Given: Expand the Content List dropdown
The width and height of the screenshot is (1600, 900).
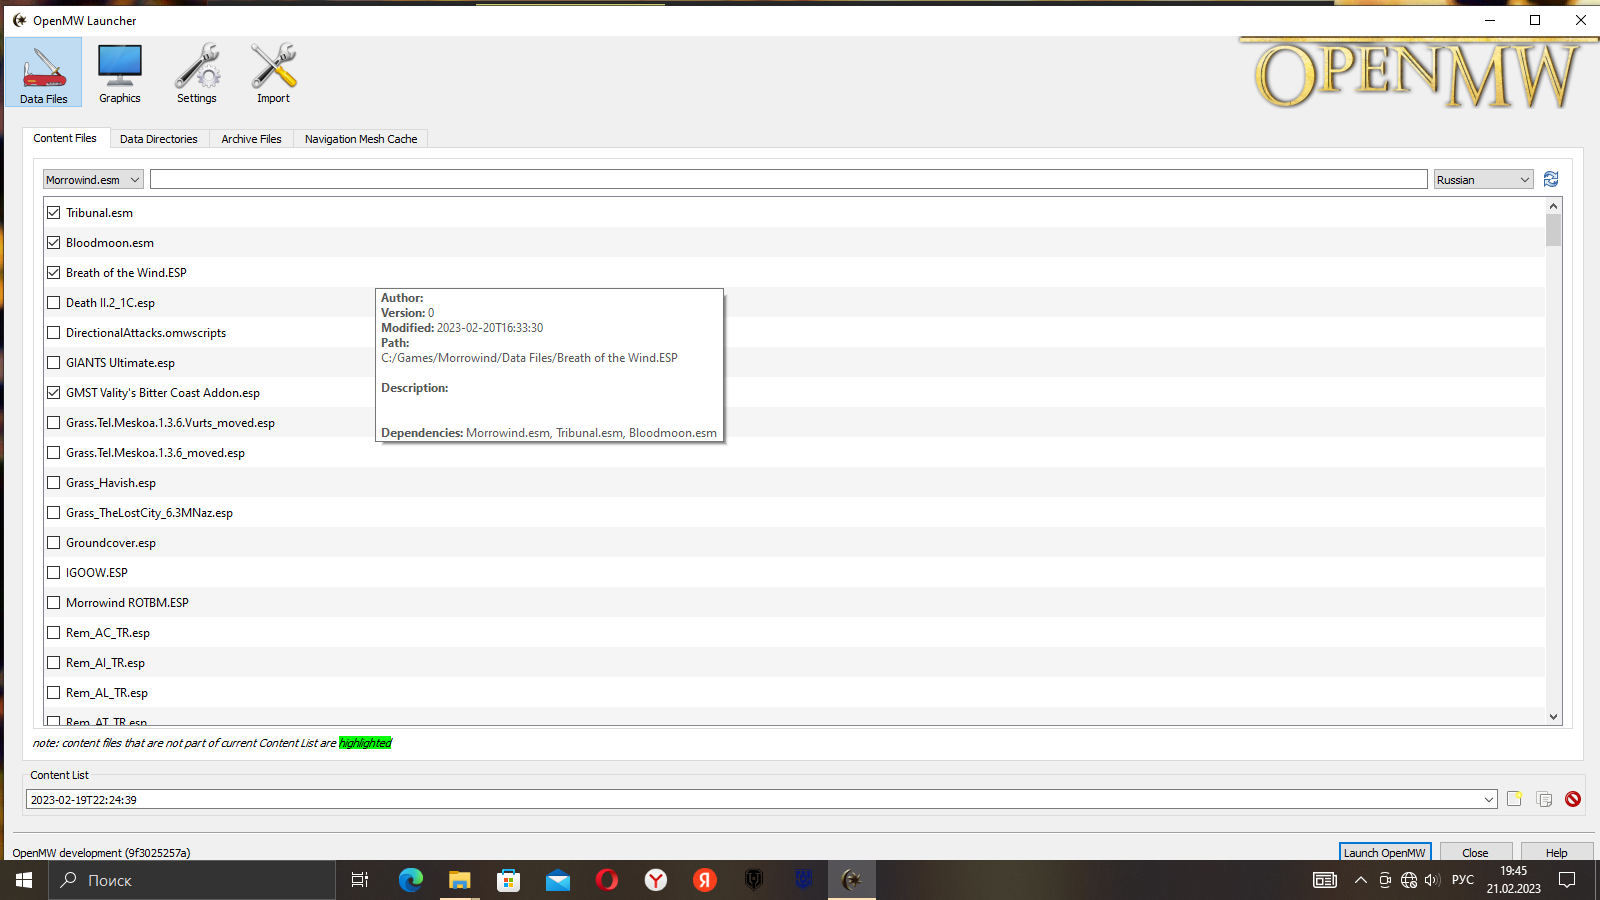Looking at the screenshot, I should click(x=1491, y=799).
